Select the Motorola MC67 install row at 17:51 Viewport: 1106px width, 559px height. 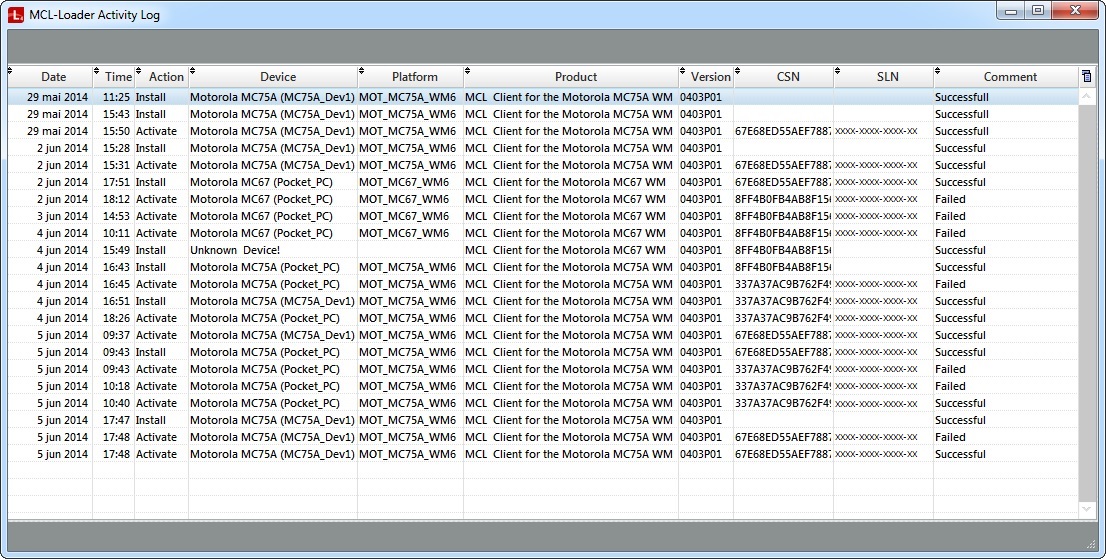click(x=400, y=182)
